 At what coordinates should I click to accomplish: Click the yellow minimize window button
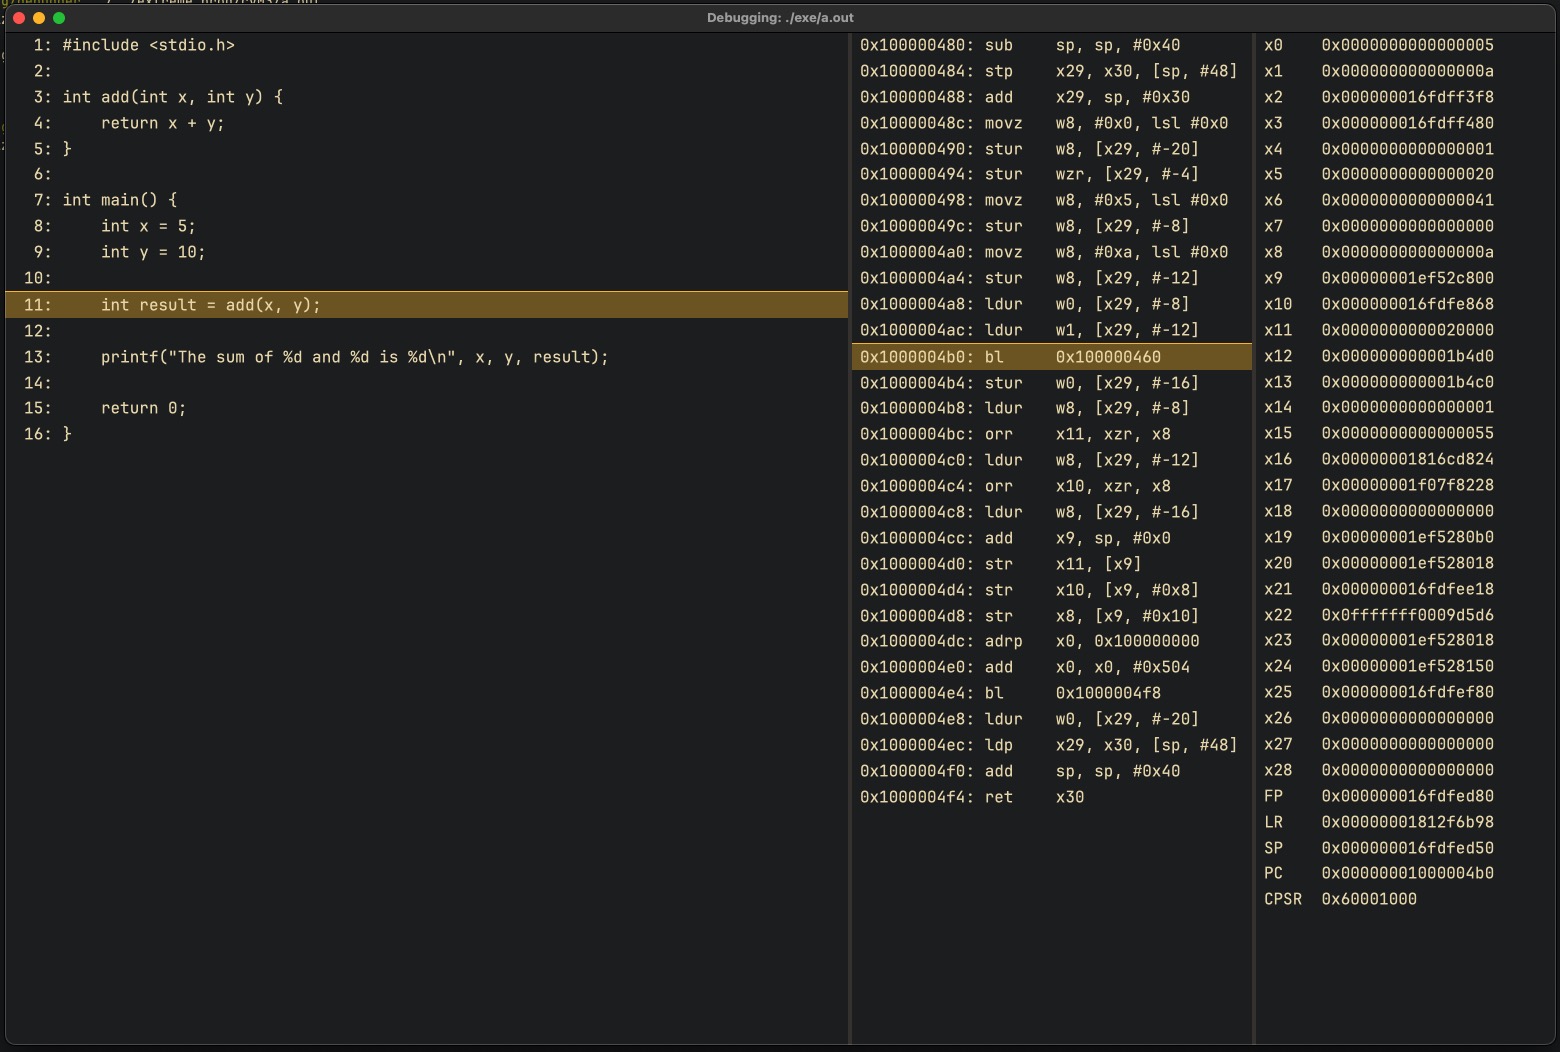(x=39, y=18)
